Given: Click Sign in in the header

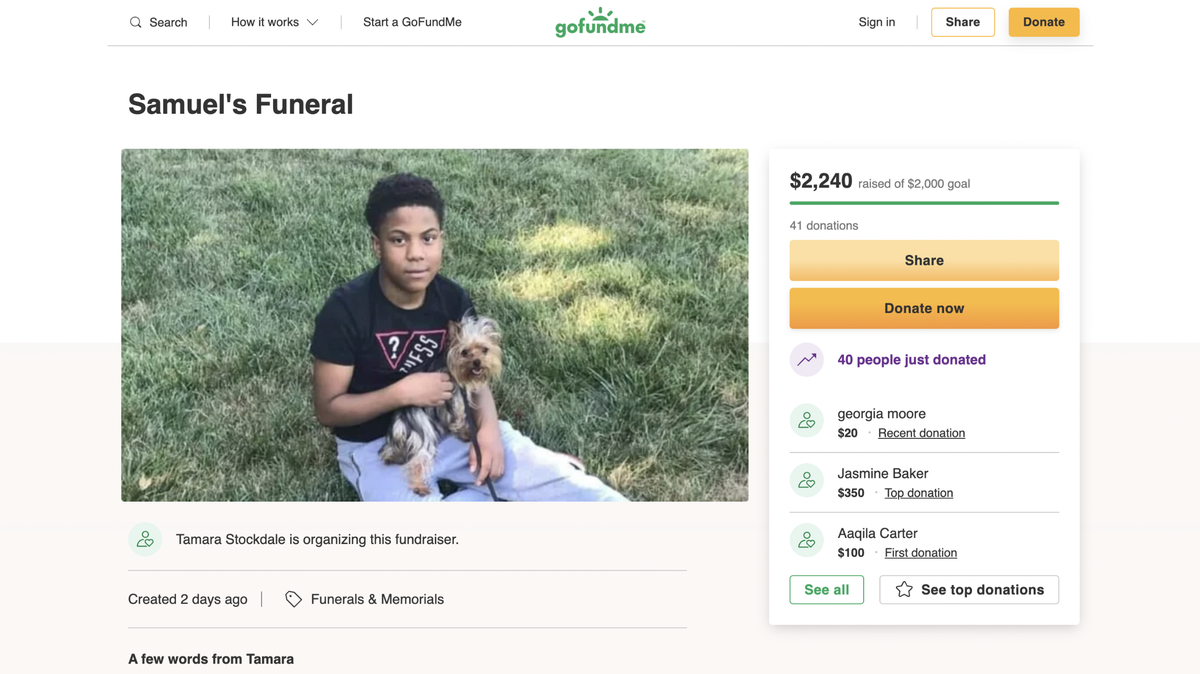Looking at the screenshot, I should point(876,22).
